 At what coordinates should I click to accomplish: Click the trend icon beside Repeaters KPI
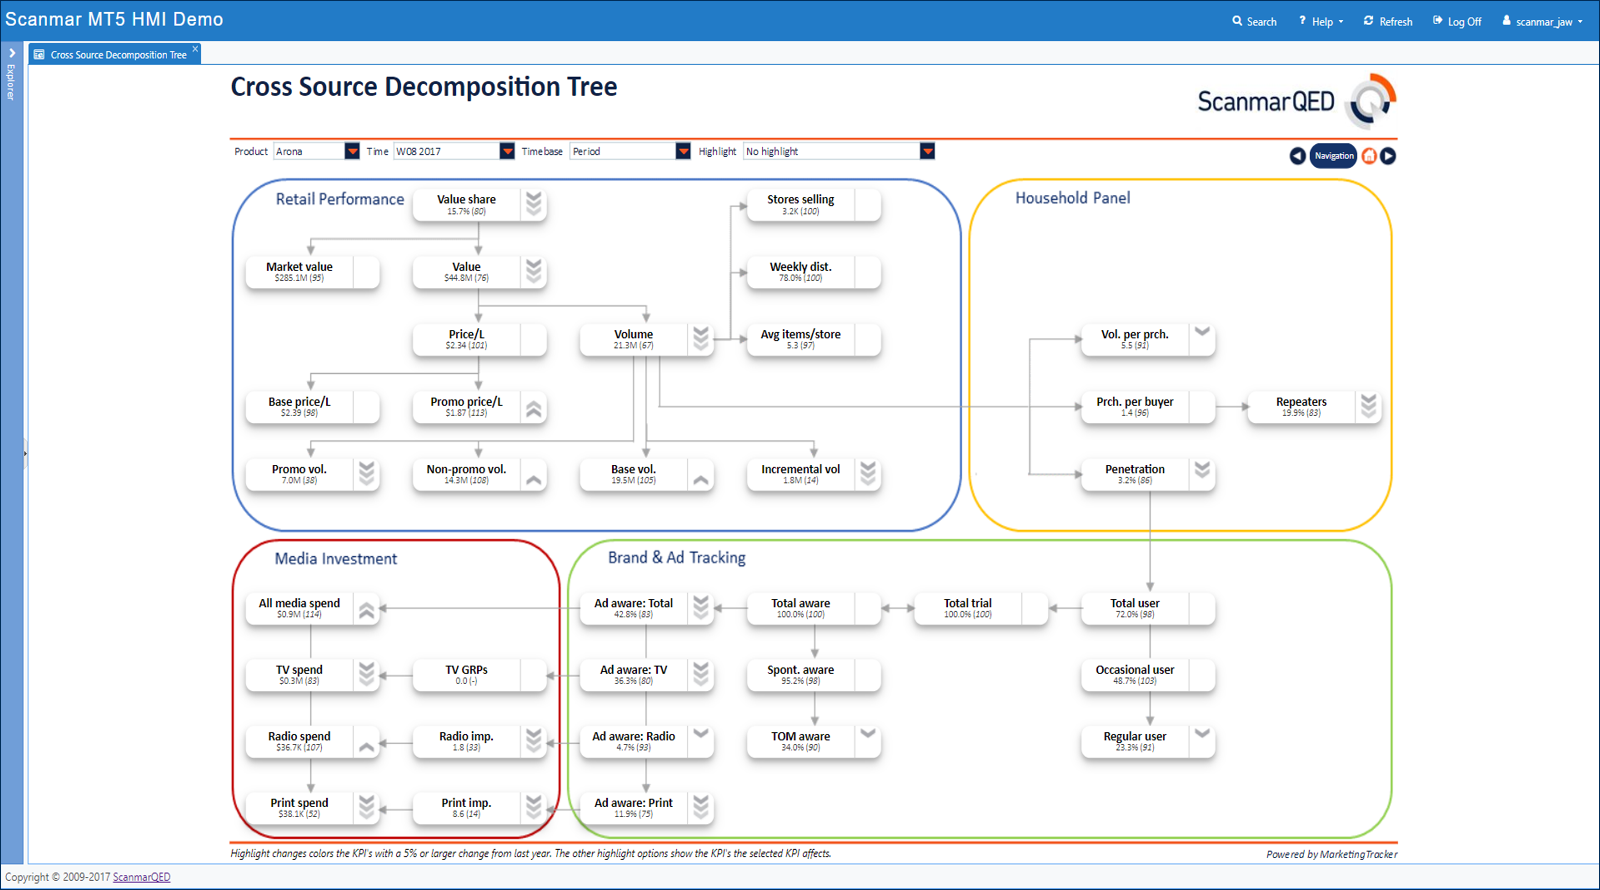click(x=1368, y=406)
